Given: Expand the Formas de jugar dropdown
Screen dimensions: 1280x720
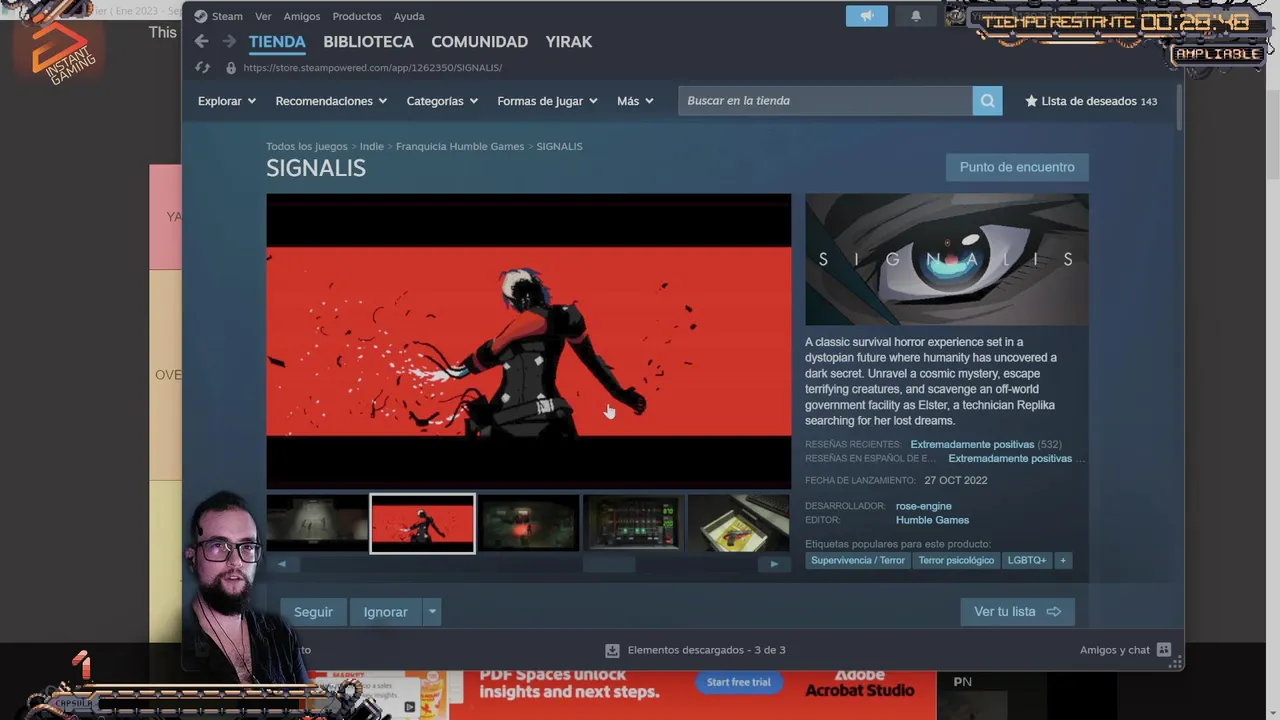Looking at the screenshot, I should [547, 101].
